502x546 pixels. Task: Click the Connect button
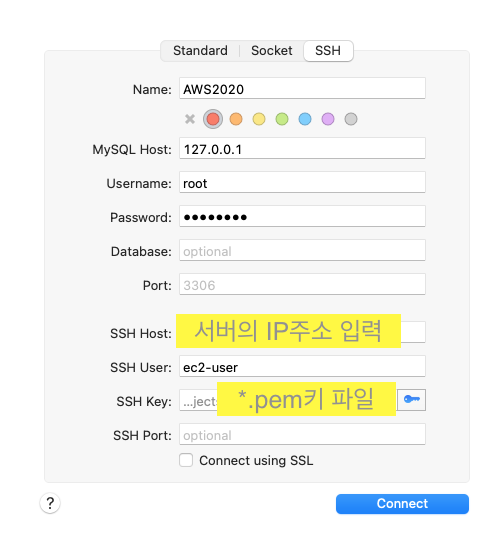tap(402, 504)
